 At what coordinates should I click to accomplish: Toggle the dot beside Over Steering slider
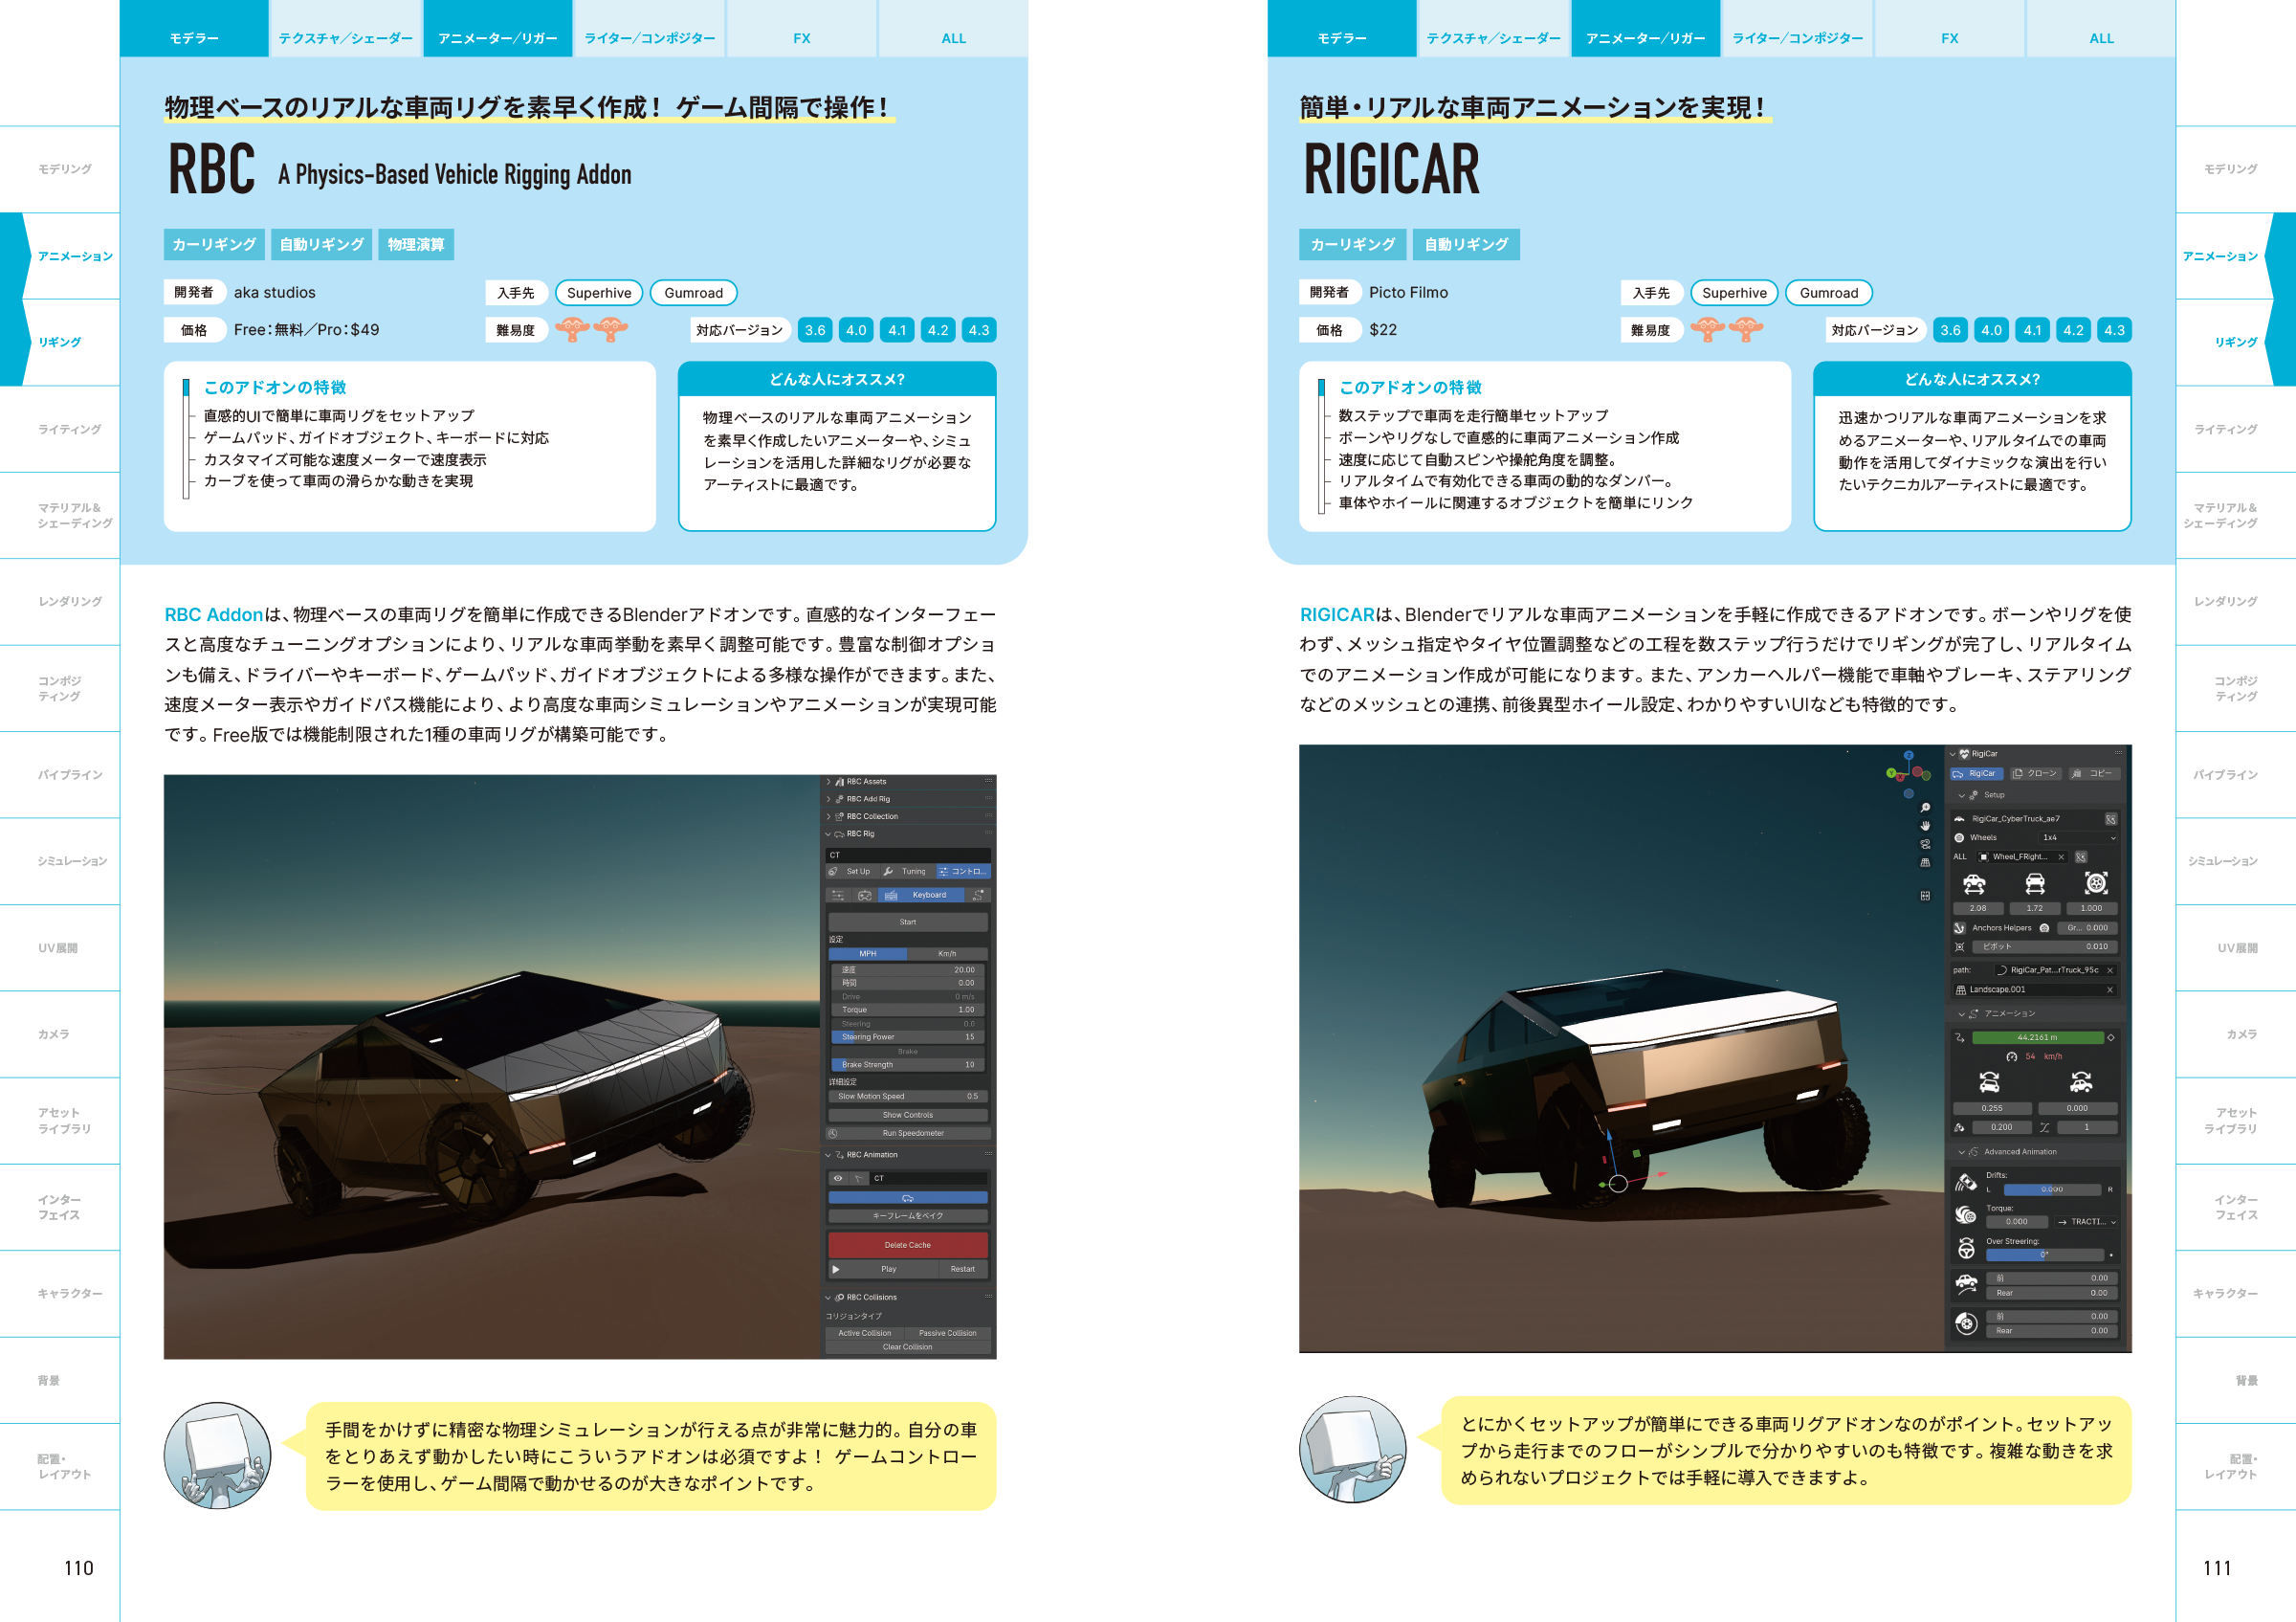click(2111, 1255)
